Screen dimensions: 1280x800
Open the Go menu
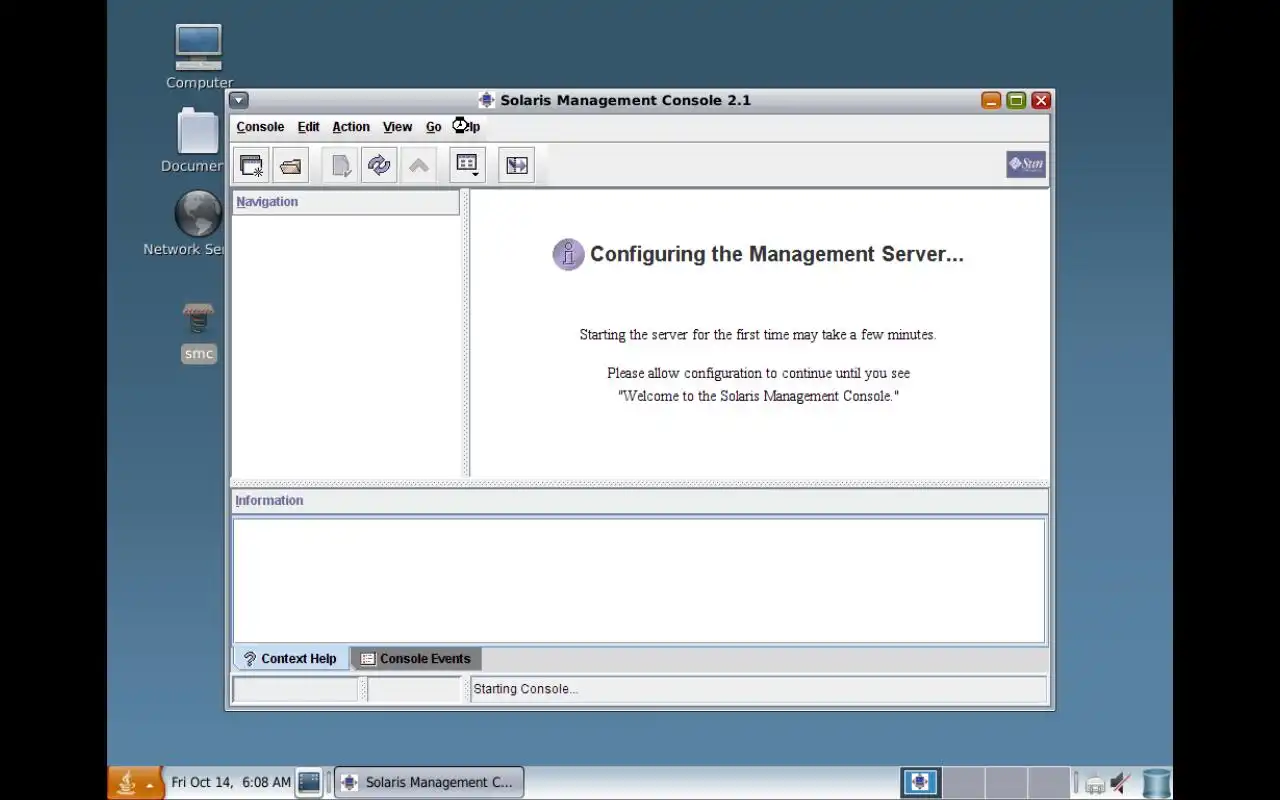[433, 127]
